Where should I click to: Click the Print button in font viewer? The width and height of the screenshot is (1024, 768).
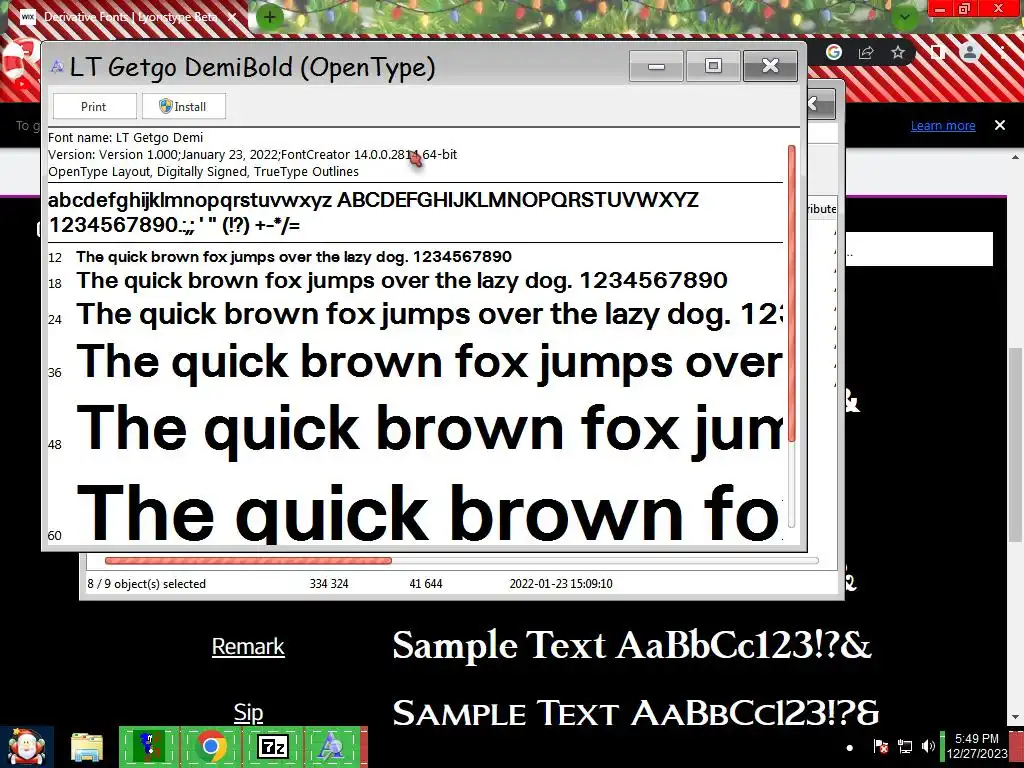click(94, 106)
